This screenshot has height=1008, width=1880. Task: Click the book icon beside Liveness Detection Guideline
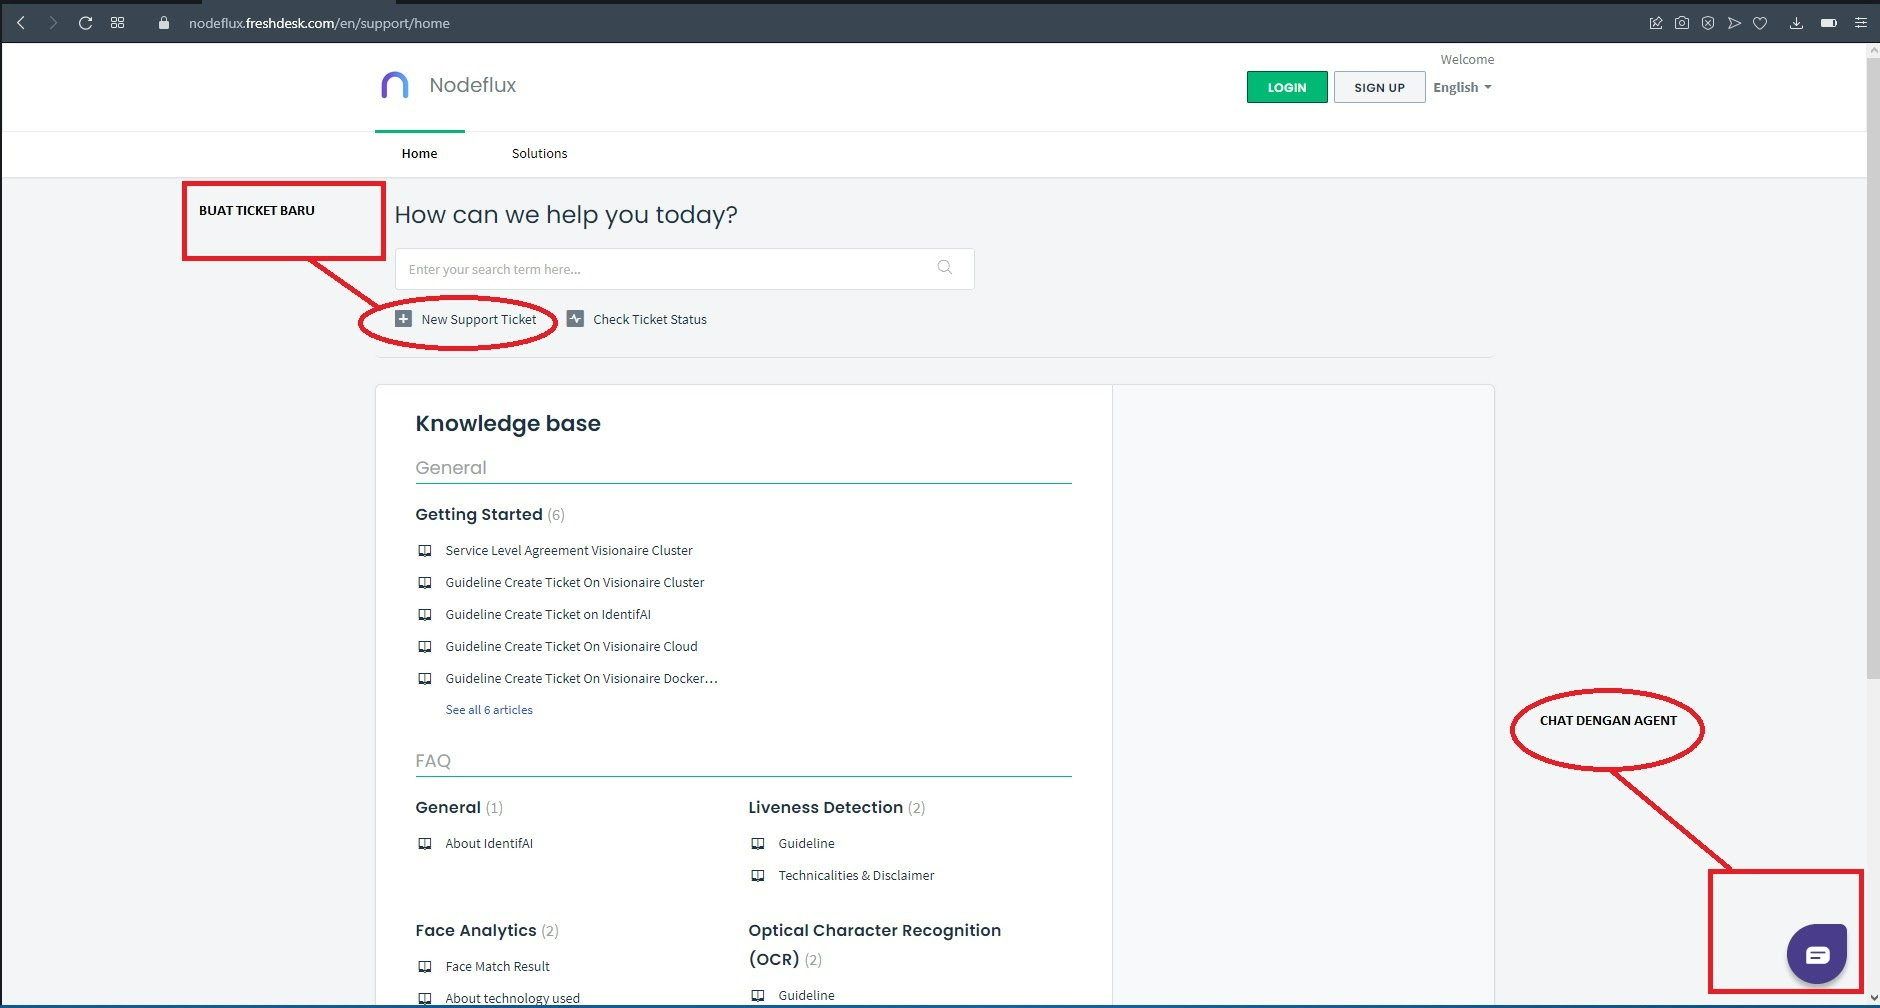(758, 844)
